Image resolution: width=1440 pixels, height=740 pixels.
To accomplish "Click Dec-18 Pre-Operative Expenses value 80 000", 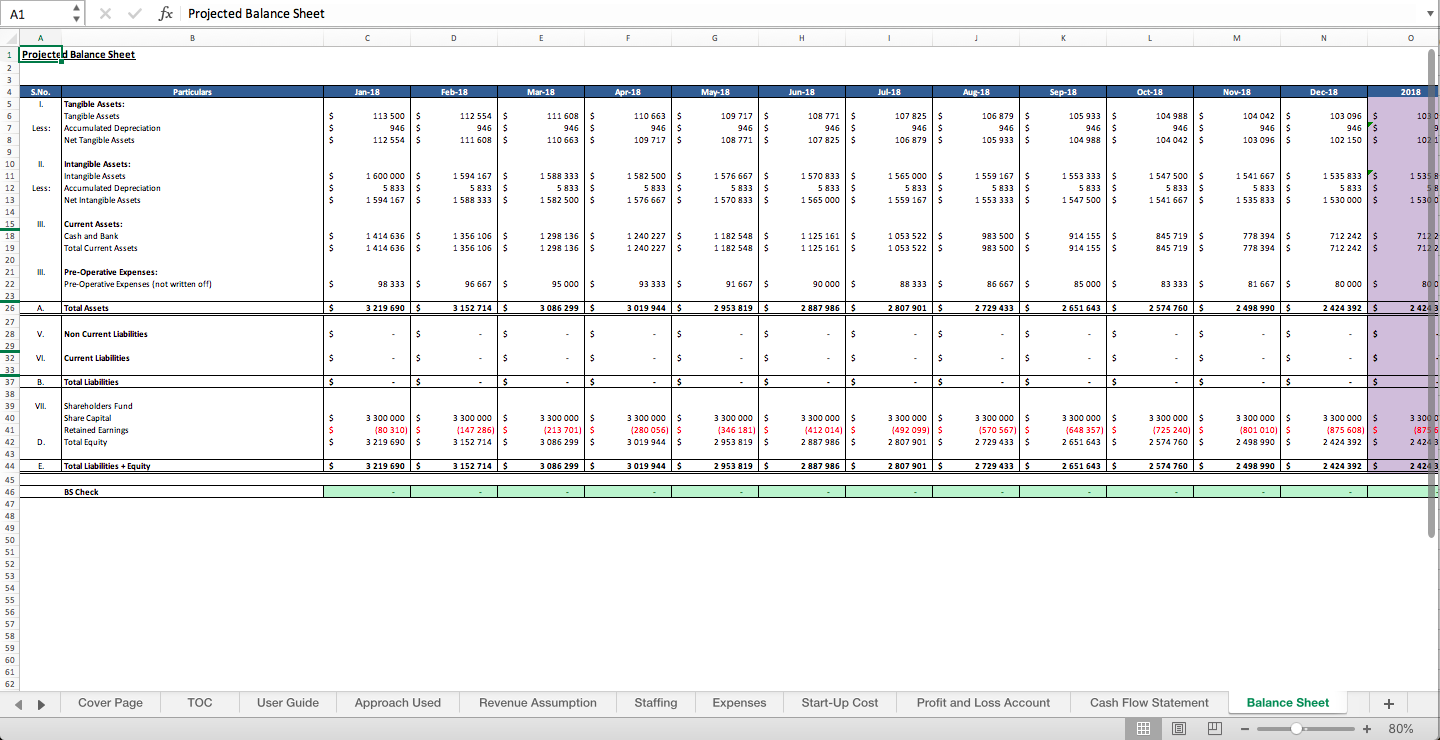I will [1323, 284].
